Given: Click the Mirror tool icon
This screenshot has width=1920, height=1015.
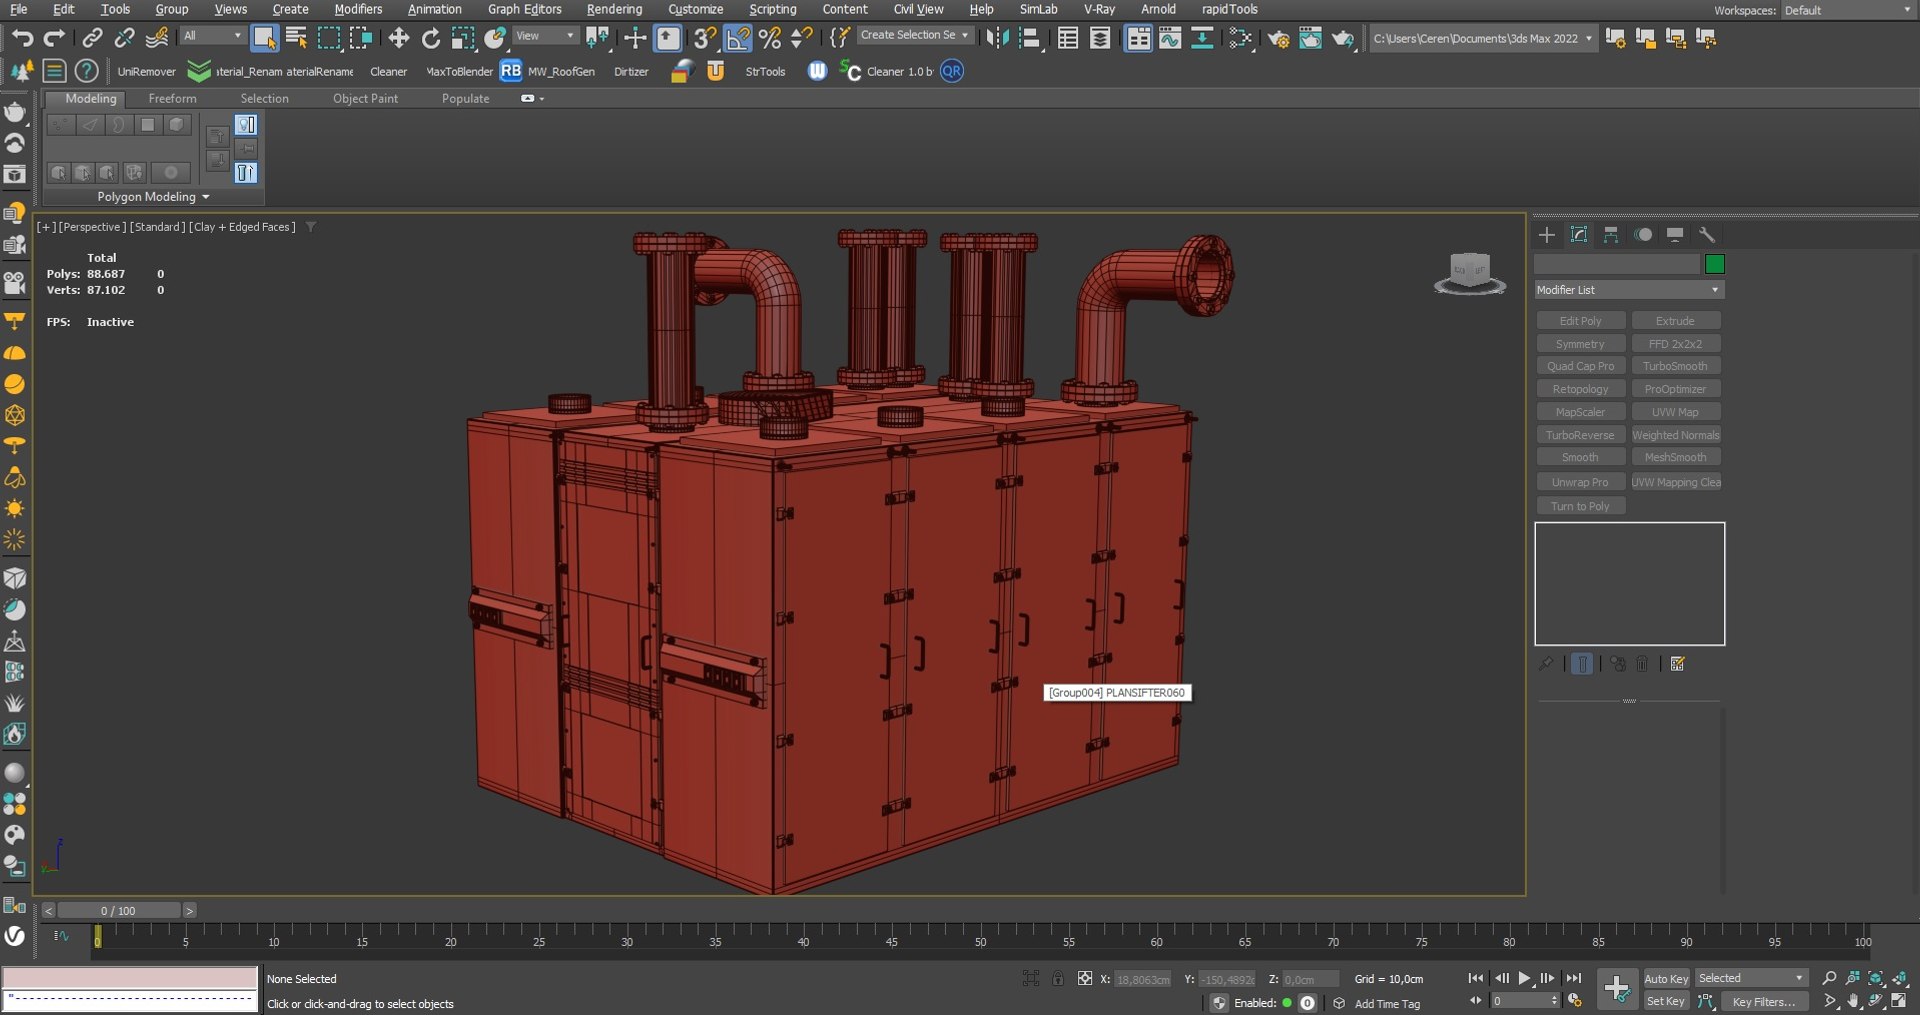Looking at the screenshot, I should point(997,38).
